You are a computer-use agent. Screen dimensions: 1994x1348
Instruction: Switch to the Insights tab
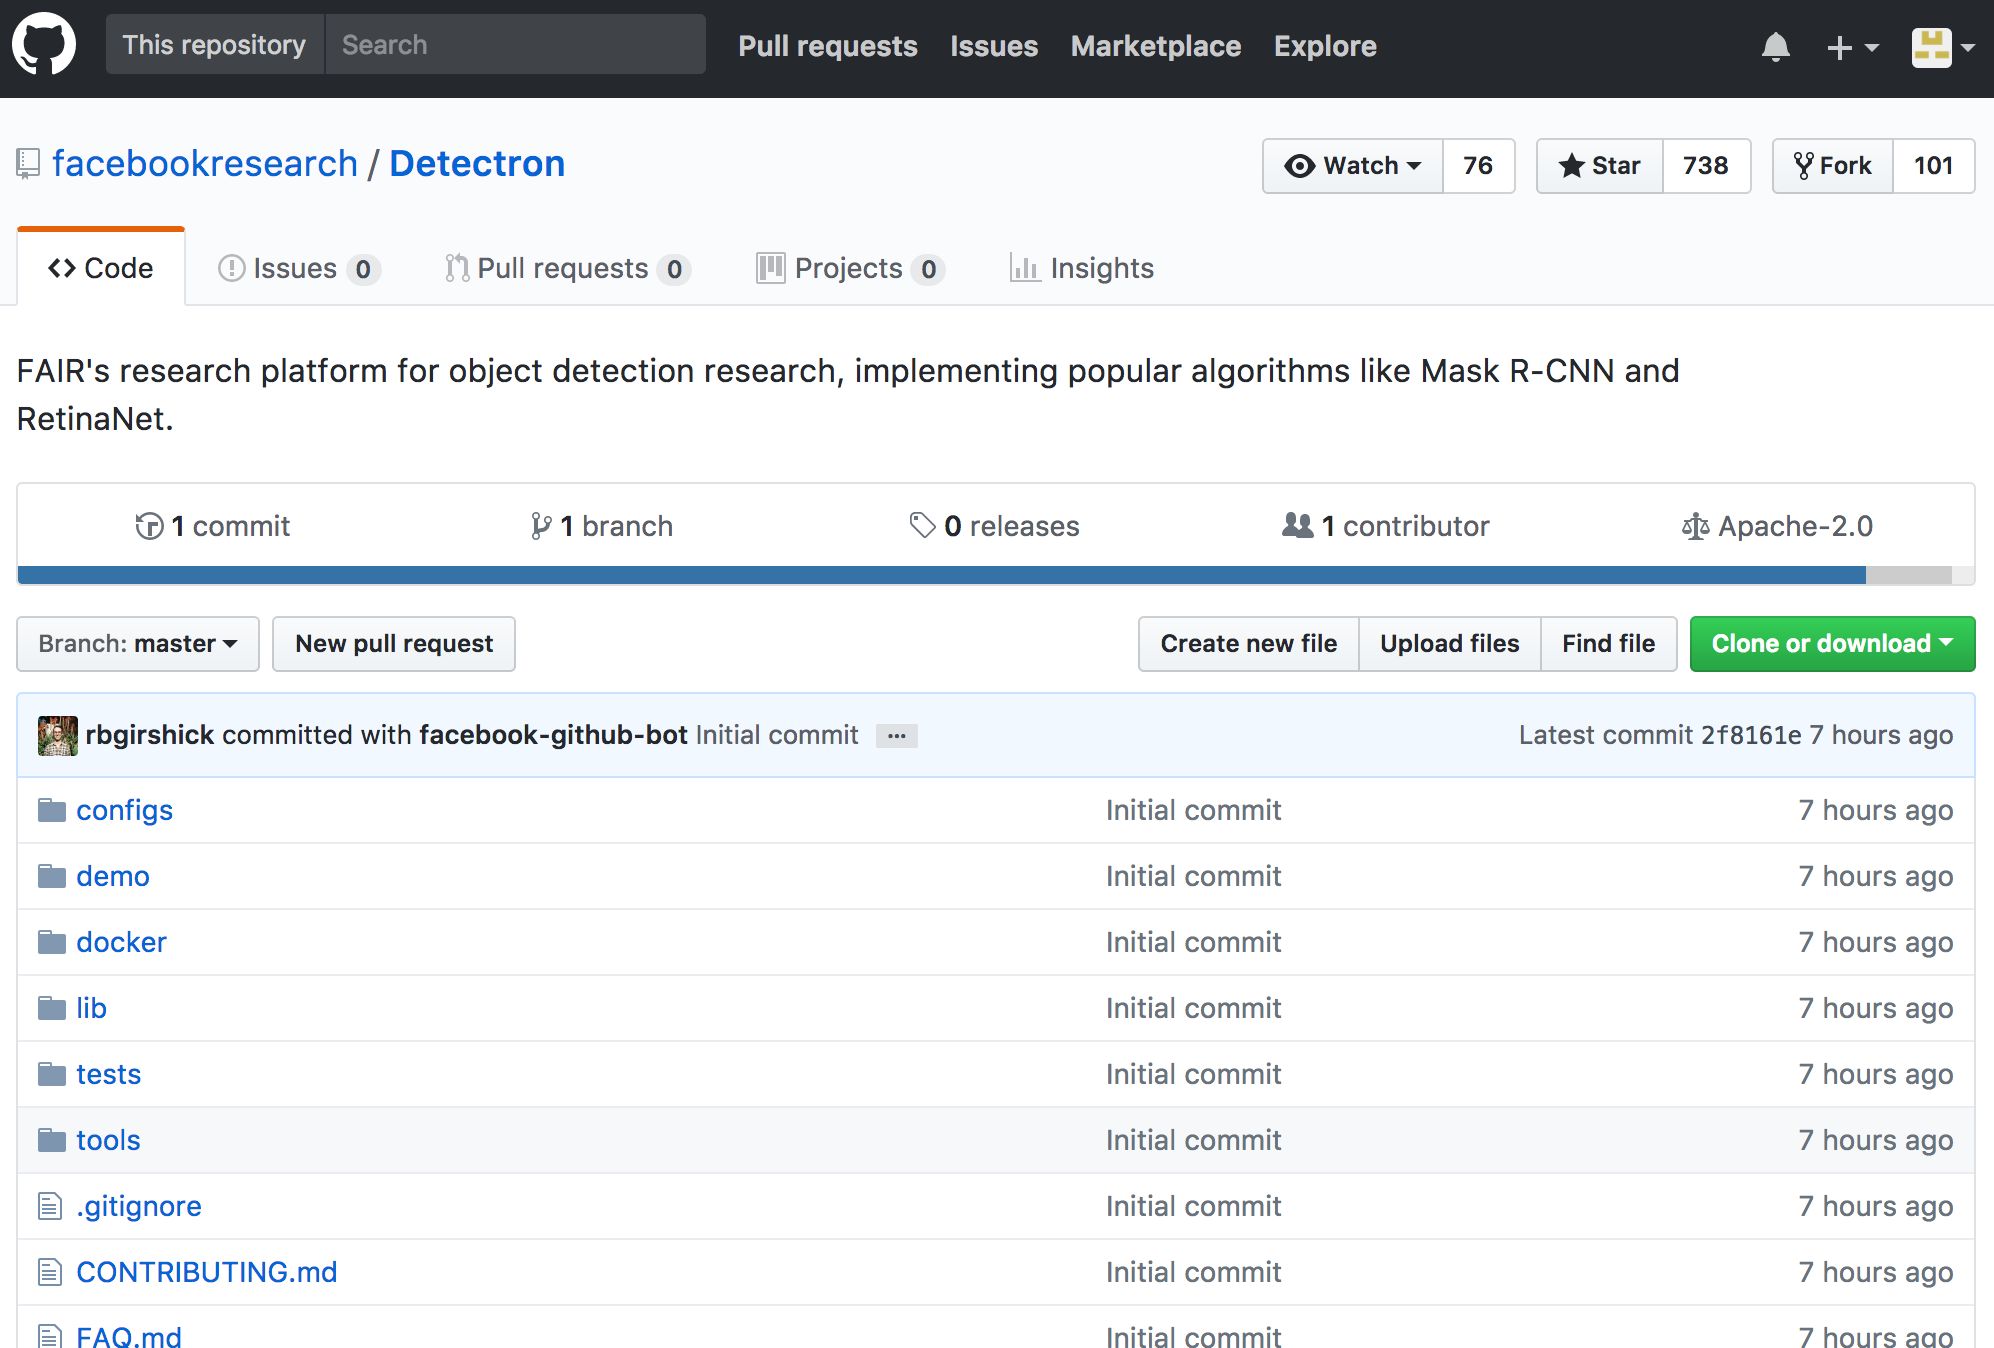1082,268
